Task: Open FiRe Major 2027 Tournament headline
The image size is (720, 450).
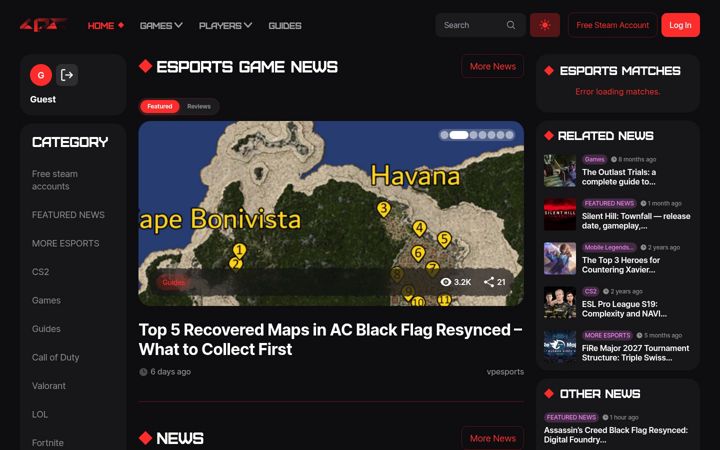Action: 636,353
